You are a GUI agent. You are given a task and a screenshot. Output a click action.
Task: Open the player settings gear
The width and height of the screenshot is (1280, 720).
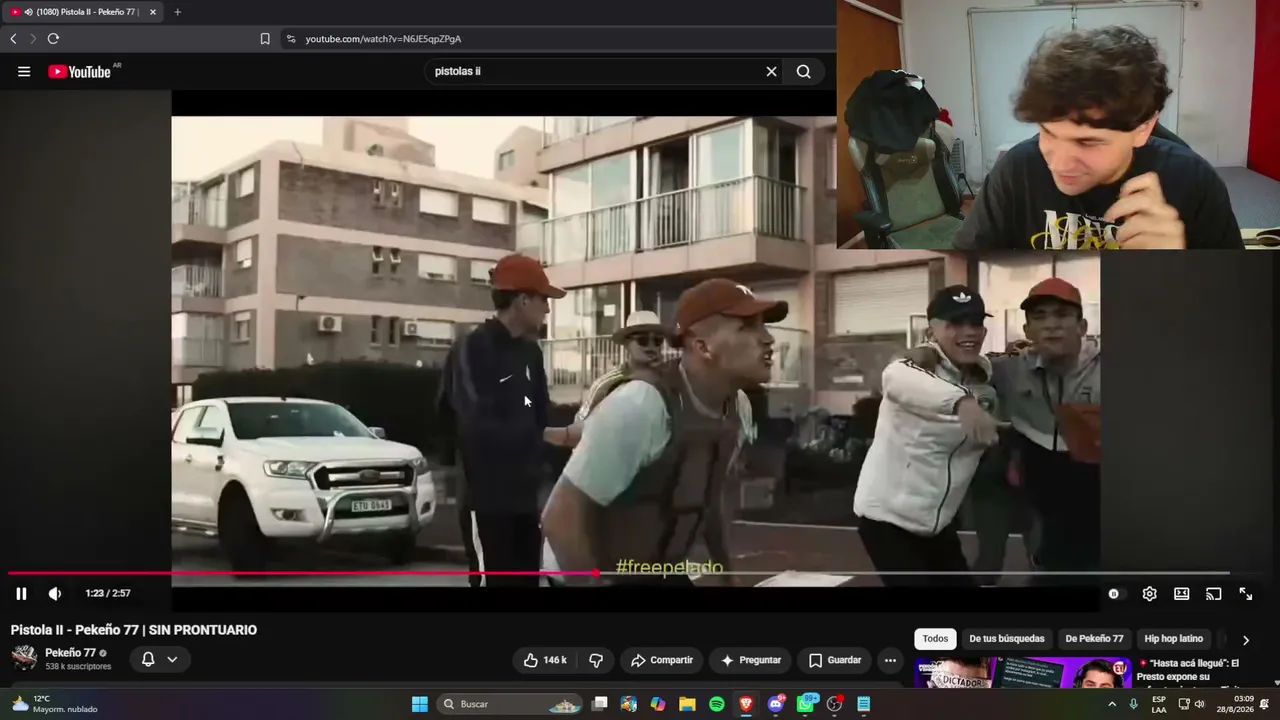pyautogui.click(x=1150, y=594)
